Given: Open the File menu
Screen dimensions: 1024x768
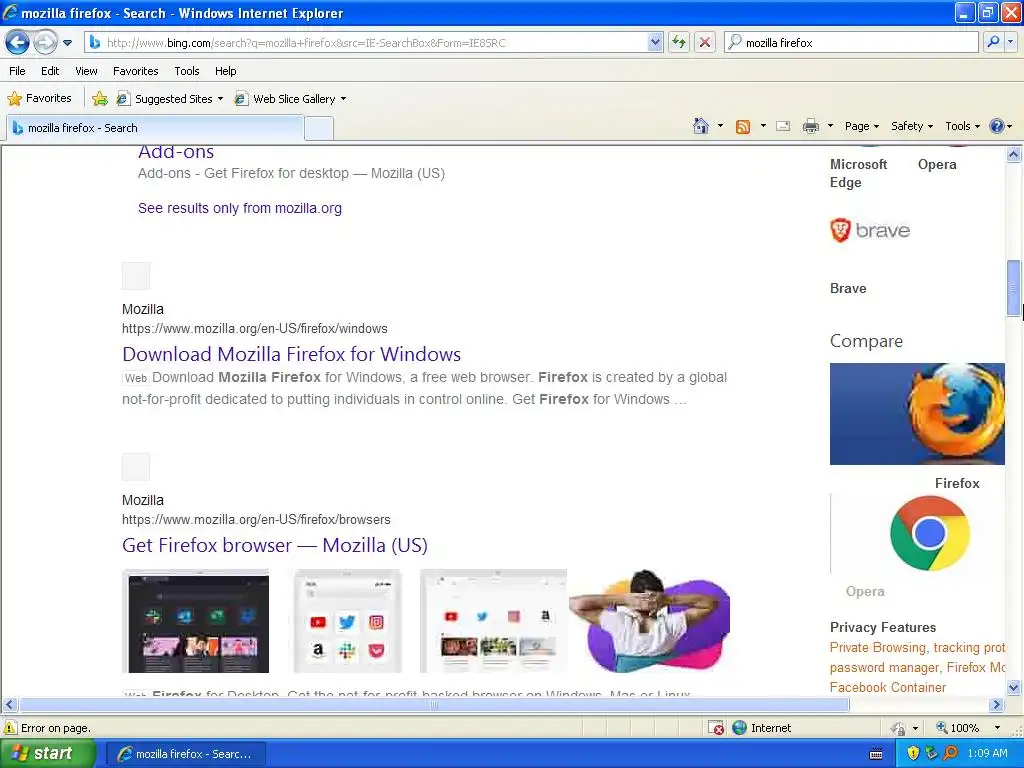Looking at the screenshot, I should (18, 71).
